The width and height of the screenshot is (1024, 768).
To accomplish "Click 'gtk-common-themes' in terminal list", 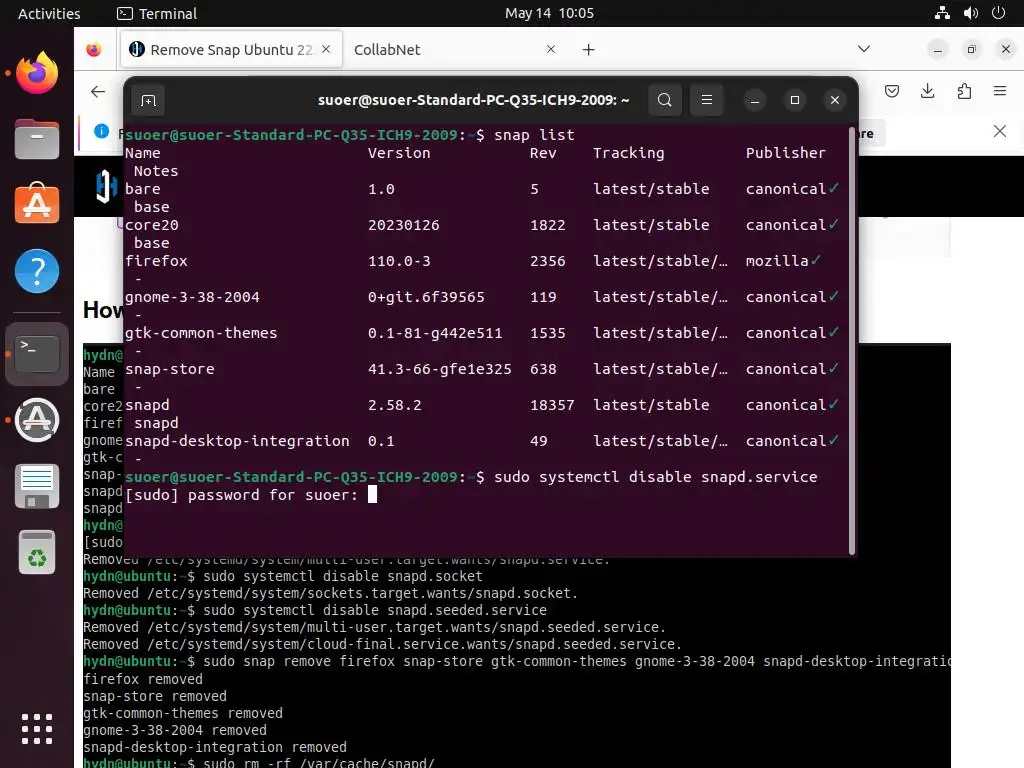I will point(201,333).
